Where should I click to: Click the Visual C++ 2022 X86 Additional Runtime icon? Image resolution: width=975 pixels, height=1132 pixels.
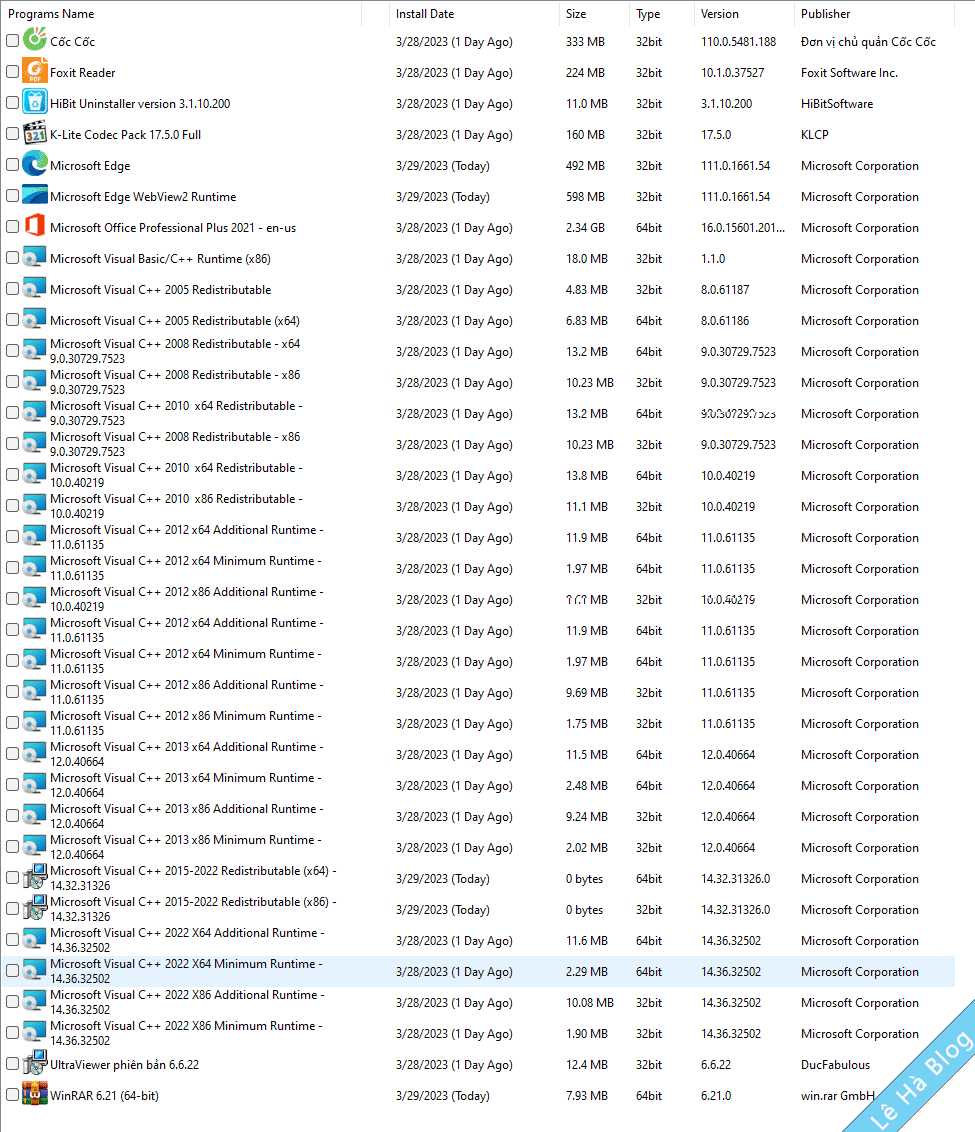(x=35, y=1001)
